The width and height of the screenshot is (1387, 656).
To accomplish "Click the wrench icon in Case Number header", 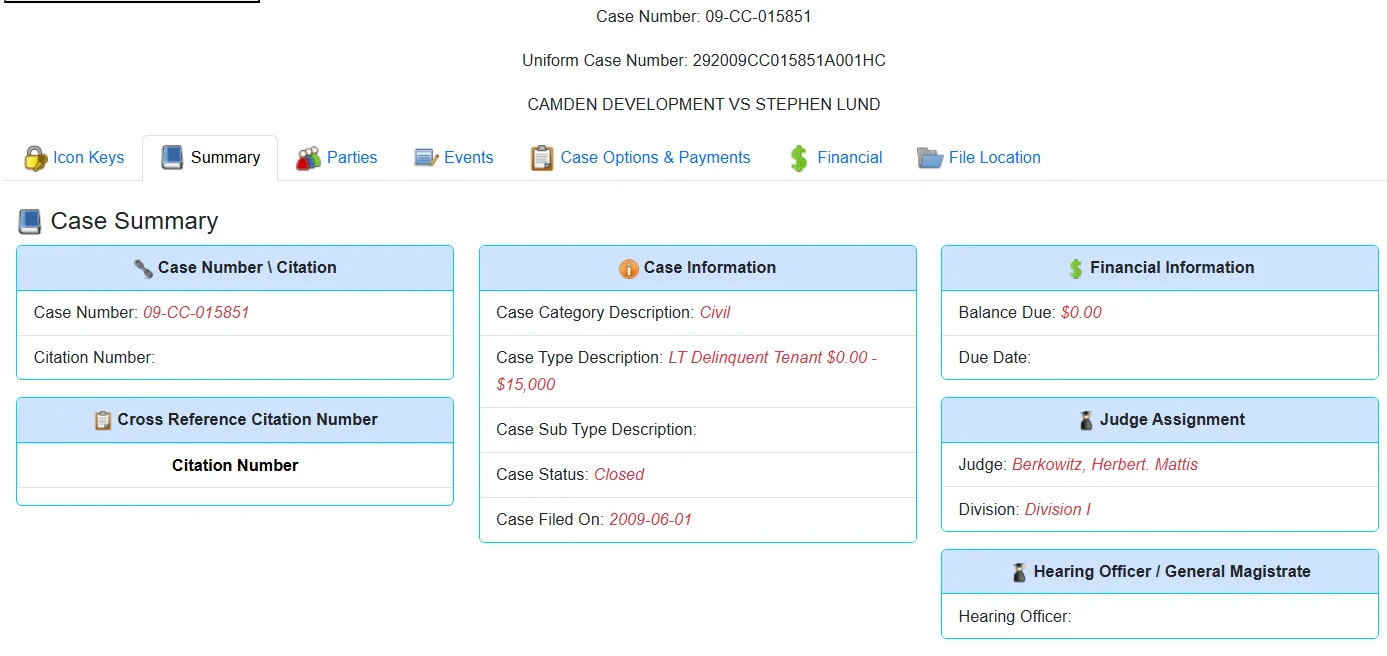I will (x=143, y=268).
